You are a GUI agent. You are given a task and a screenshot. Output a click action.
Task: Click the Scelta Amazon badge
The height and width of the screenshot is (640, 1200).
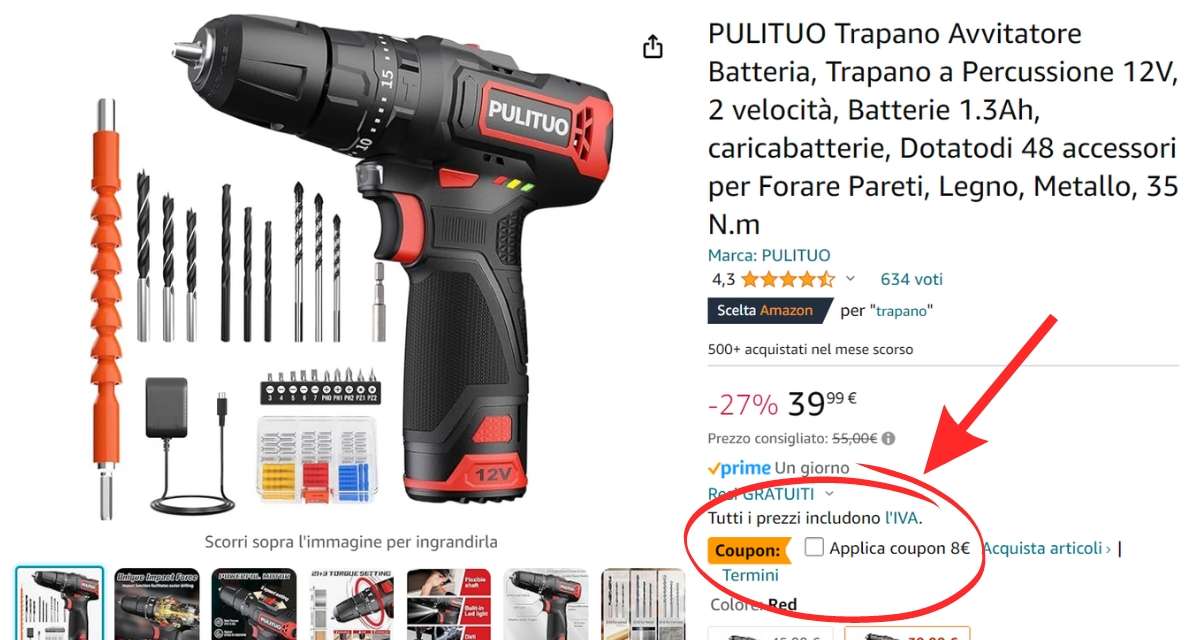point(770,311)
